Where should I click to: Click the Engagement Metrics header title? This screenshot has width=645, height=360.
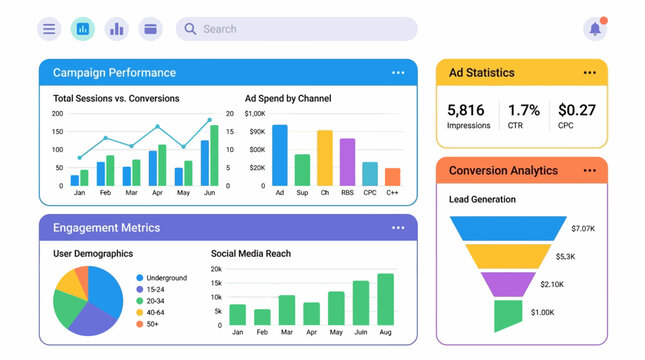tap(106, 228)
